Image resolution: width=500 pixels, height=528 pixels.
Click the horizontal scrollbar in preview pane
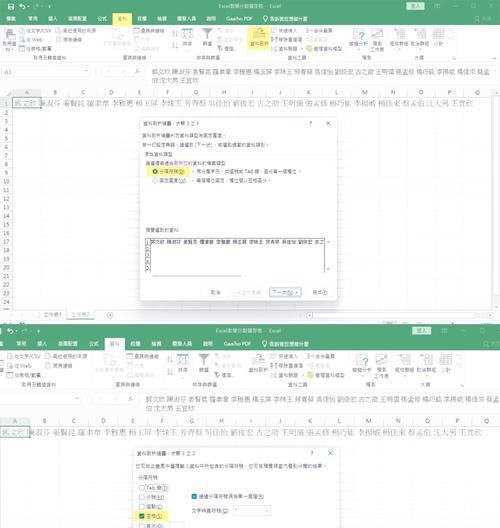point(196,276)
